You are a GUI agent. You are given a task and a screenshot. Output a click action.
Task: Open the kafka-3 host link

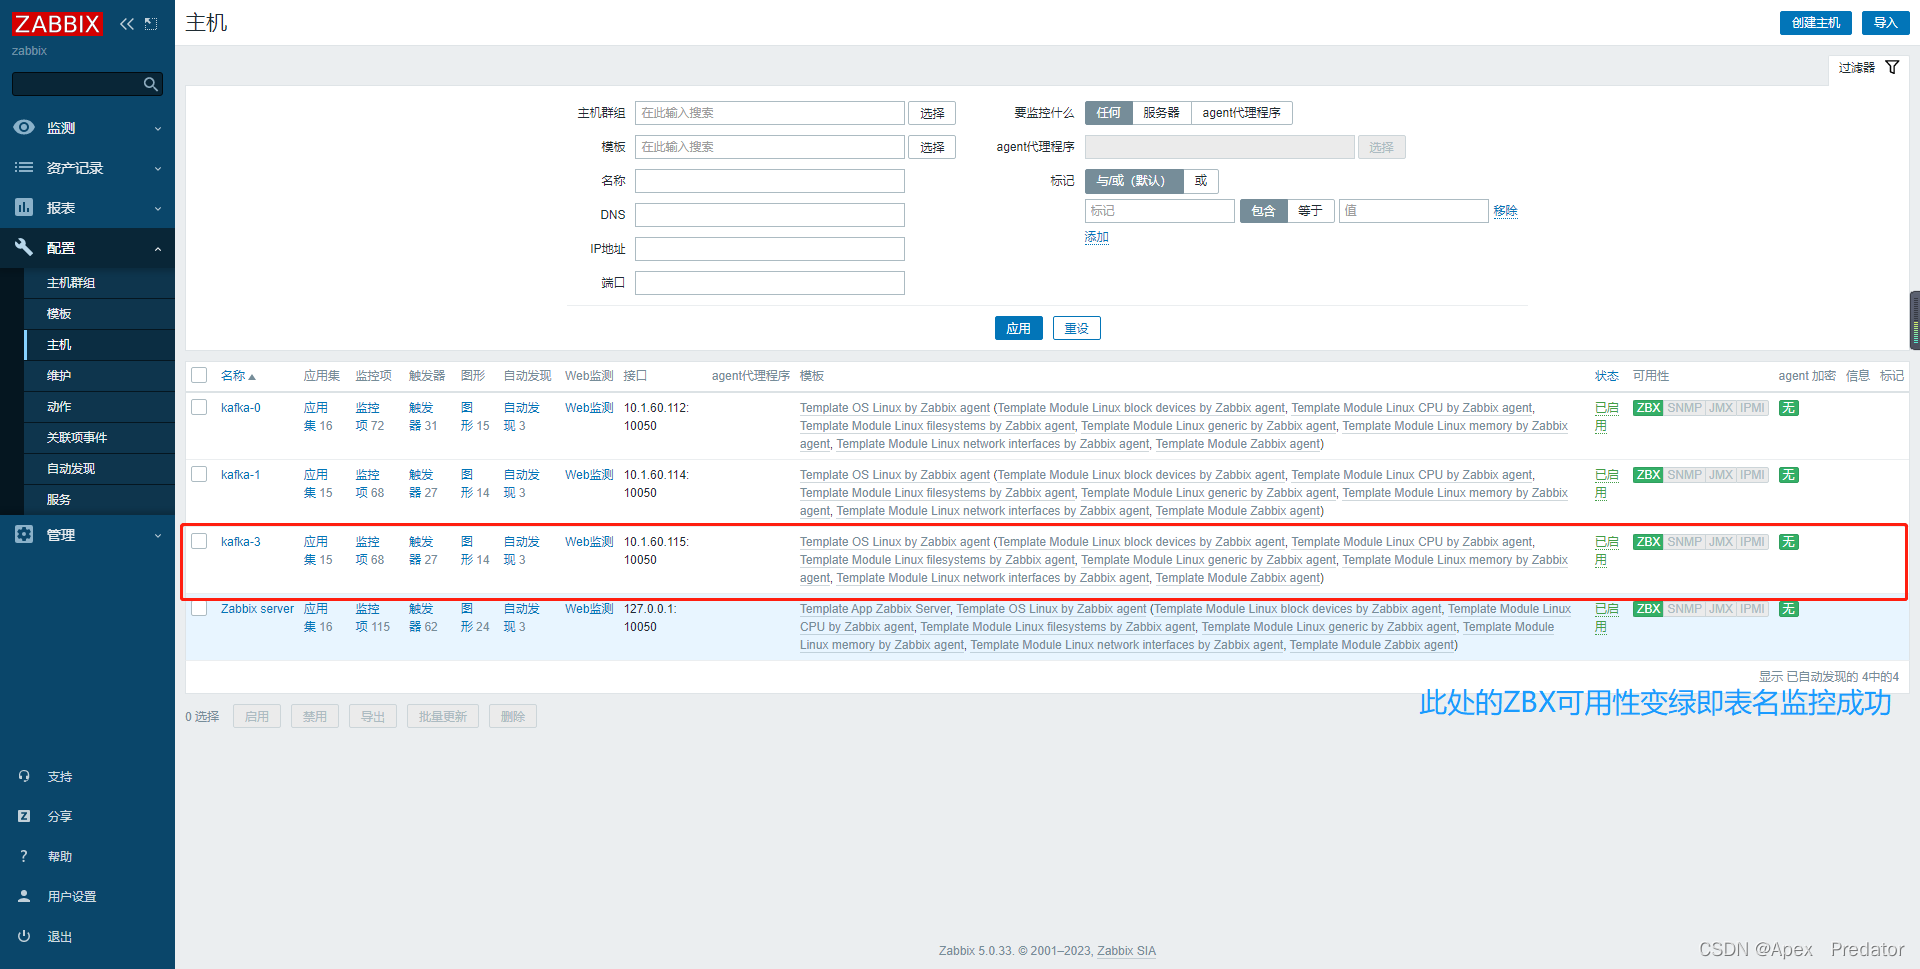coord(240,542)
